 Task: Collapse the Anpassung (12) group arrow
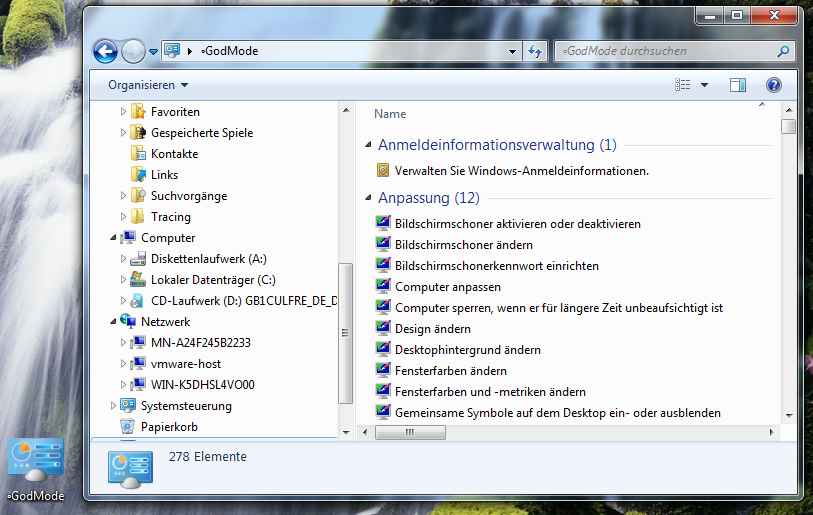pos(368,197)
